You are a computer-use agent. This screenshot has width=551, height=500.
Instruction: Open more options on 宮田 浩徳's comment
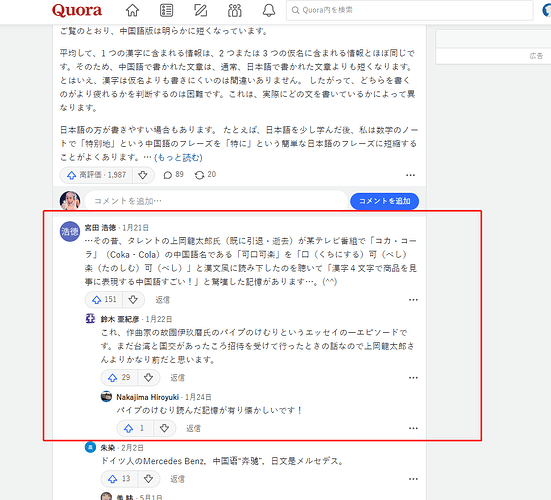(x=413, y=300)
